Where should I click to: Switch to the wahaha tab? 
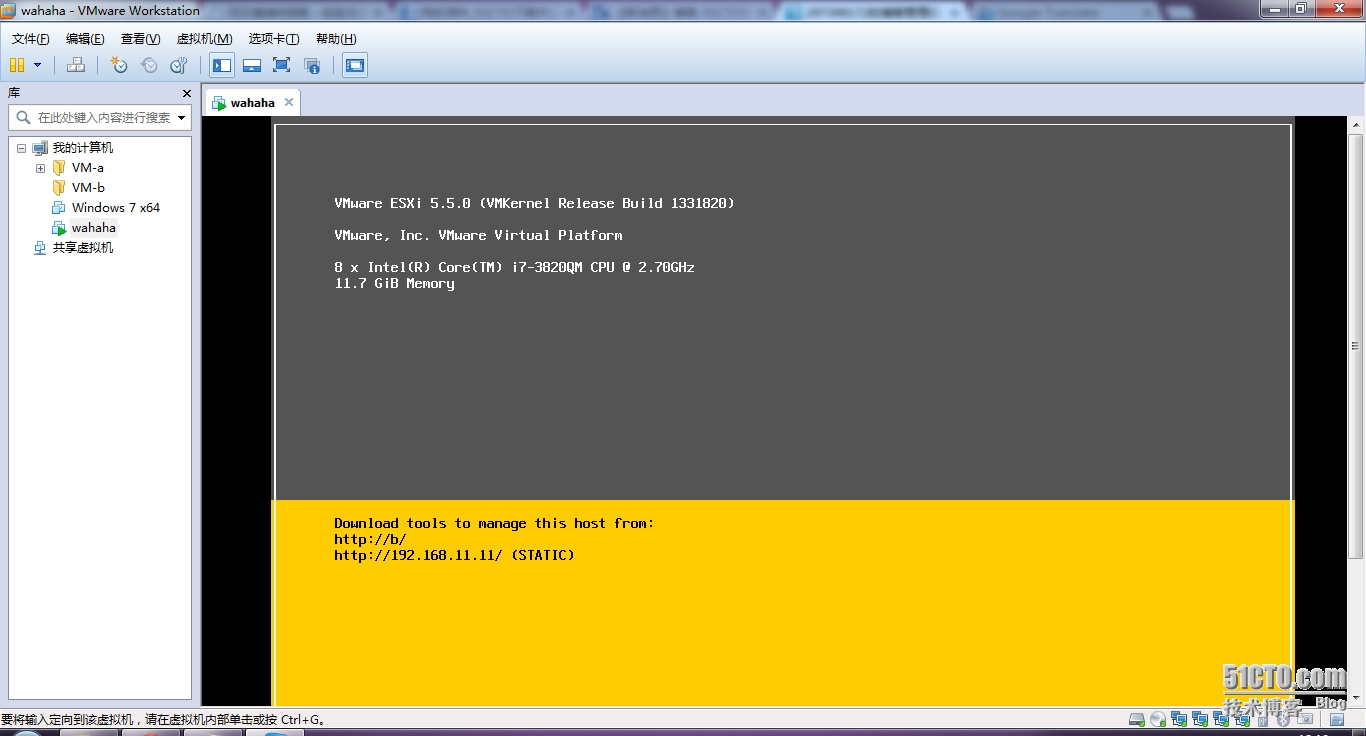(252, 102)
